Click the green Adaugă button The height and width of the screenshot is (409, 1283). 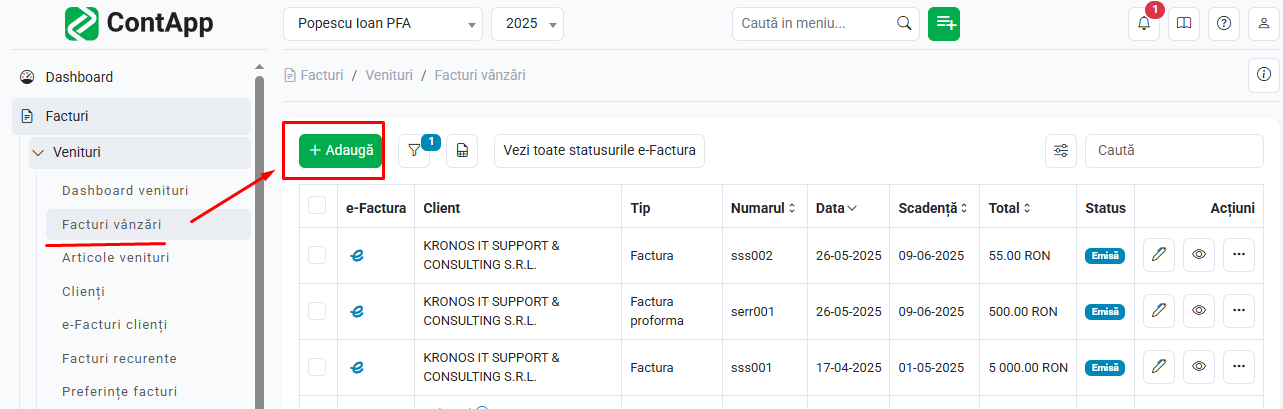coord(340,150)
